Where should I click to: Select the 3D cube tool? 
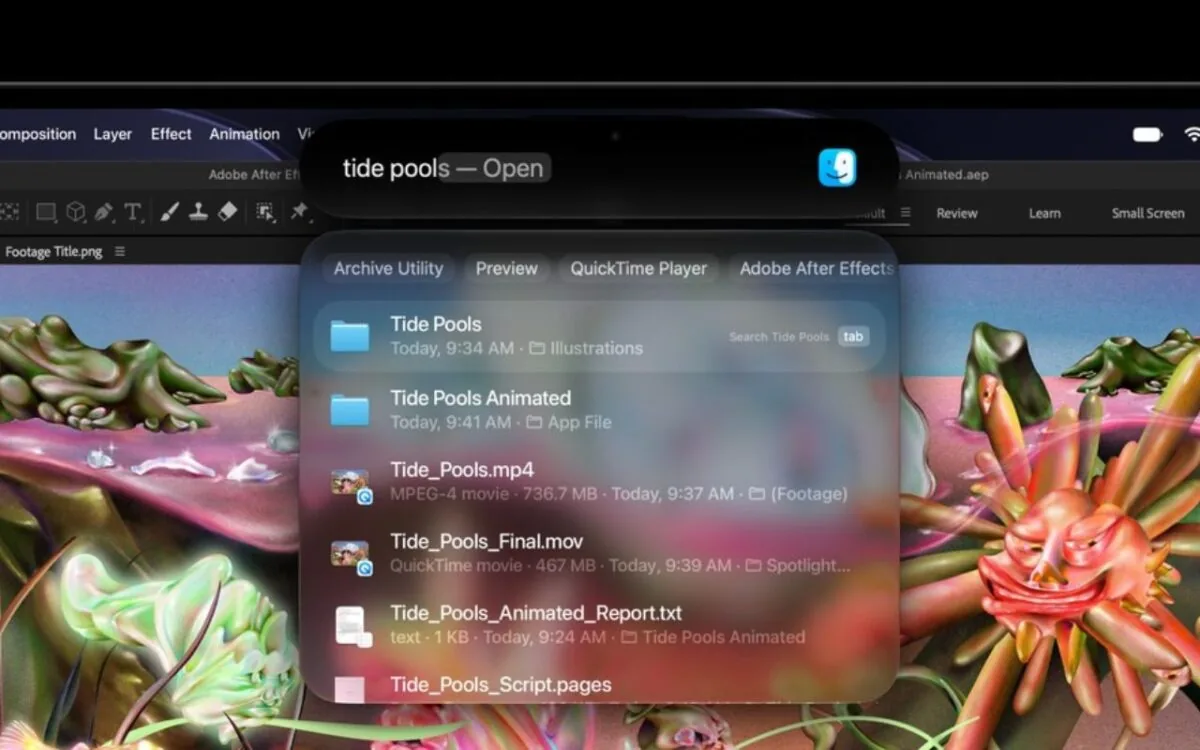click(76, 212)
